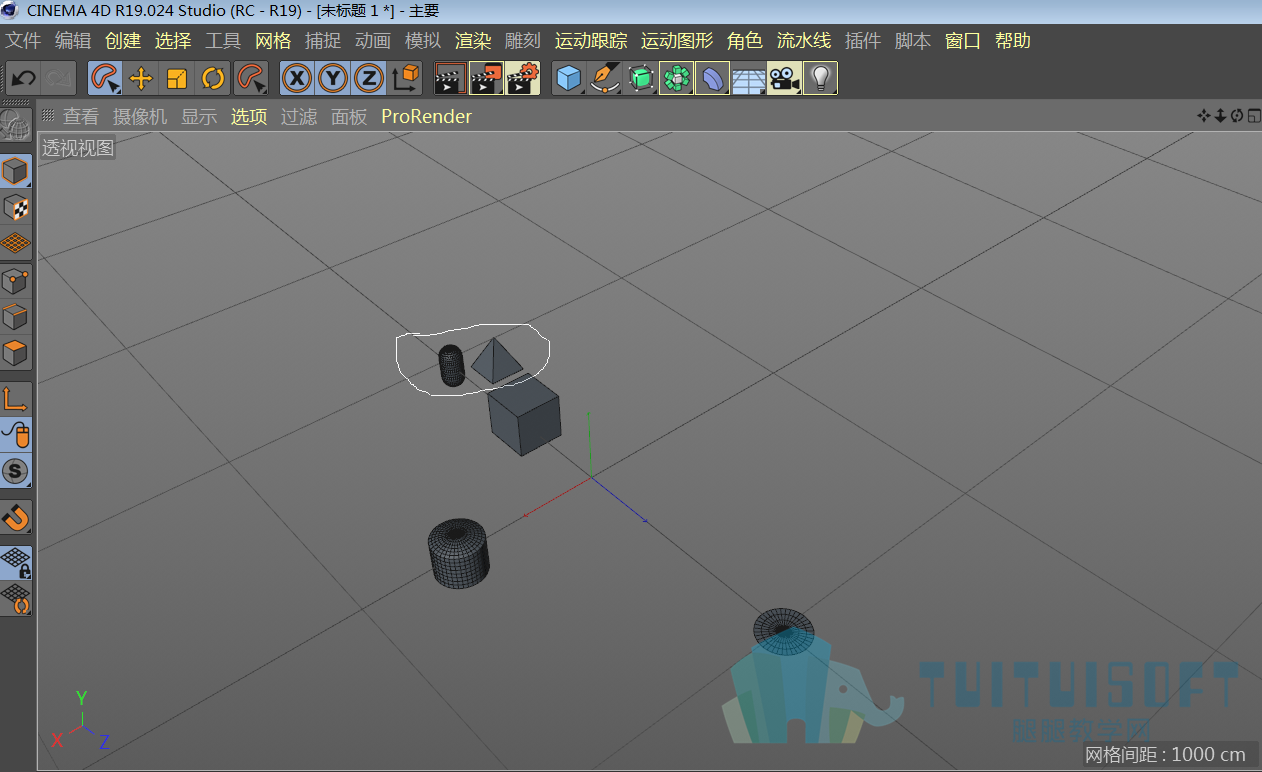
Task: Render to the Picture Viewer
Action: [x=486, y=78]
